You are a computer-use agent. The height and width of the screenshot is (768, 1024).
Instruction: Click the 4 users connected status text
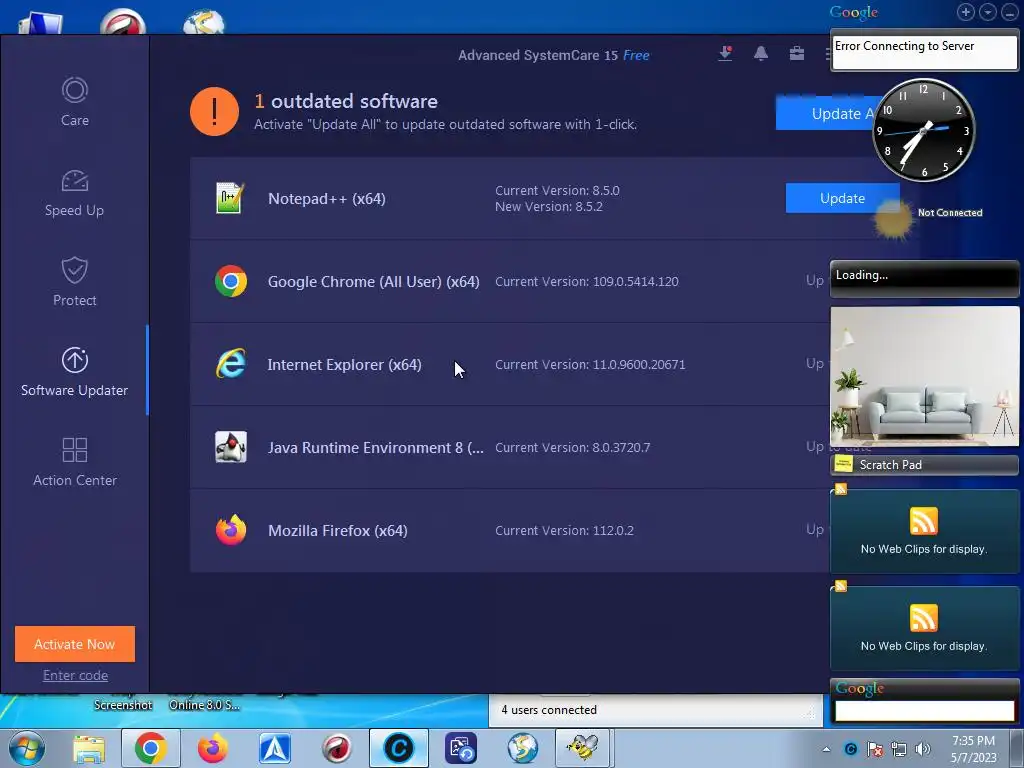549,710
